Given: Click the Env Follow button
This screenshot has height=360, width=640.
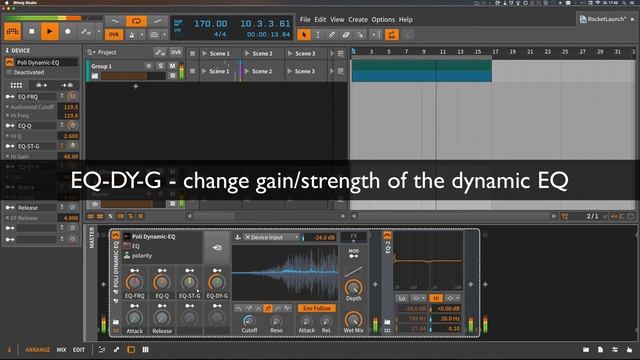Looking at the screenshot, I should tap(317, 309).
